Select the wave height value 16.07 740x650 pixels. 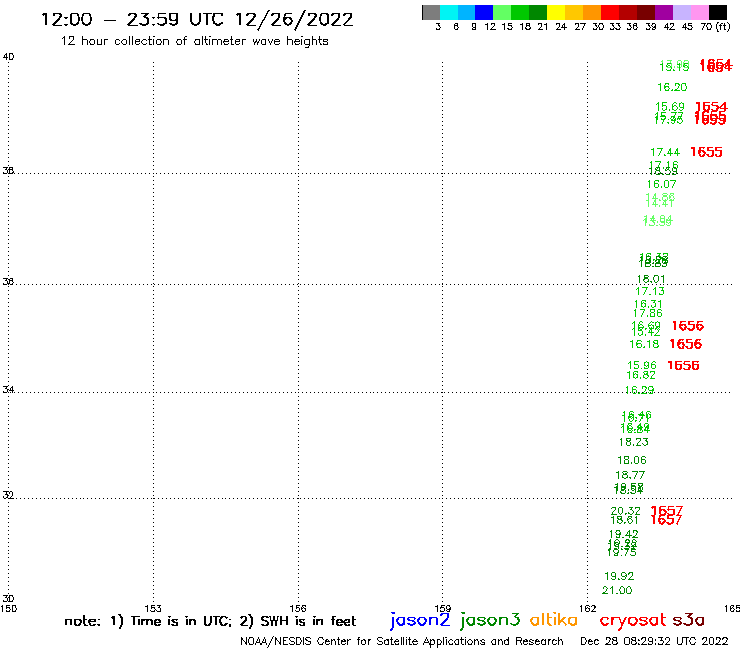(661, 185)
